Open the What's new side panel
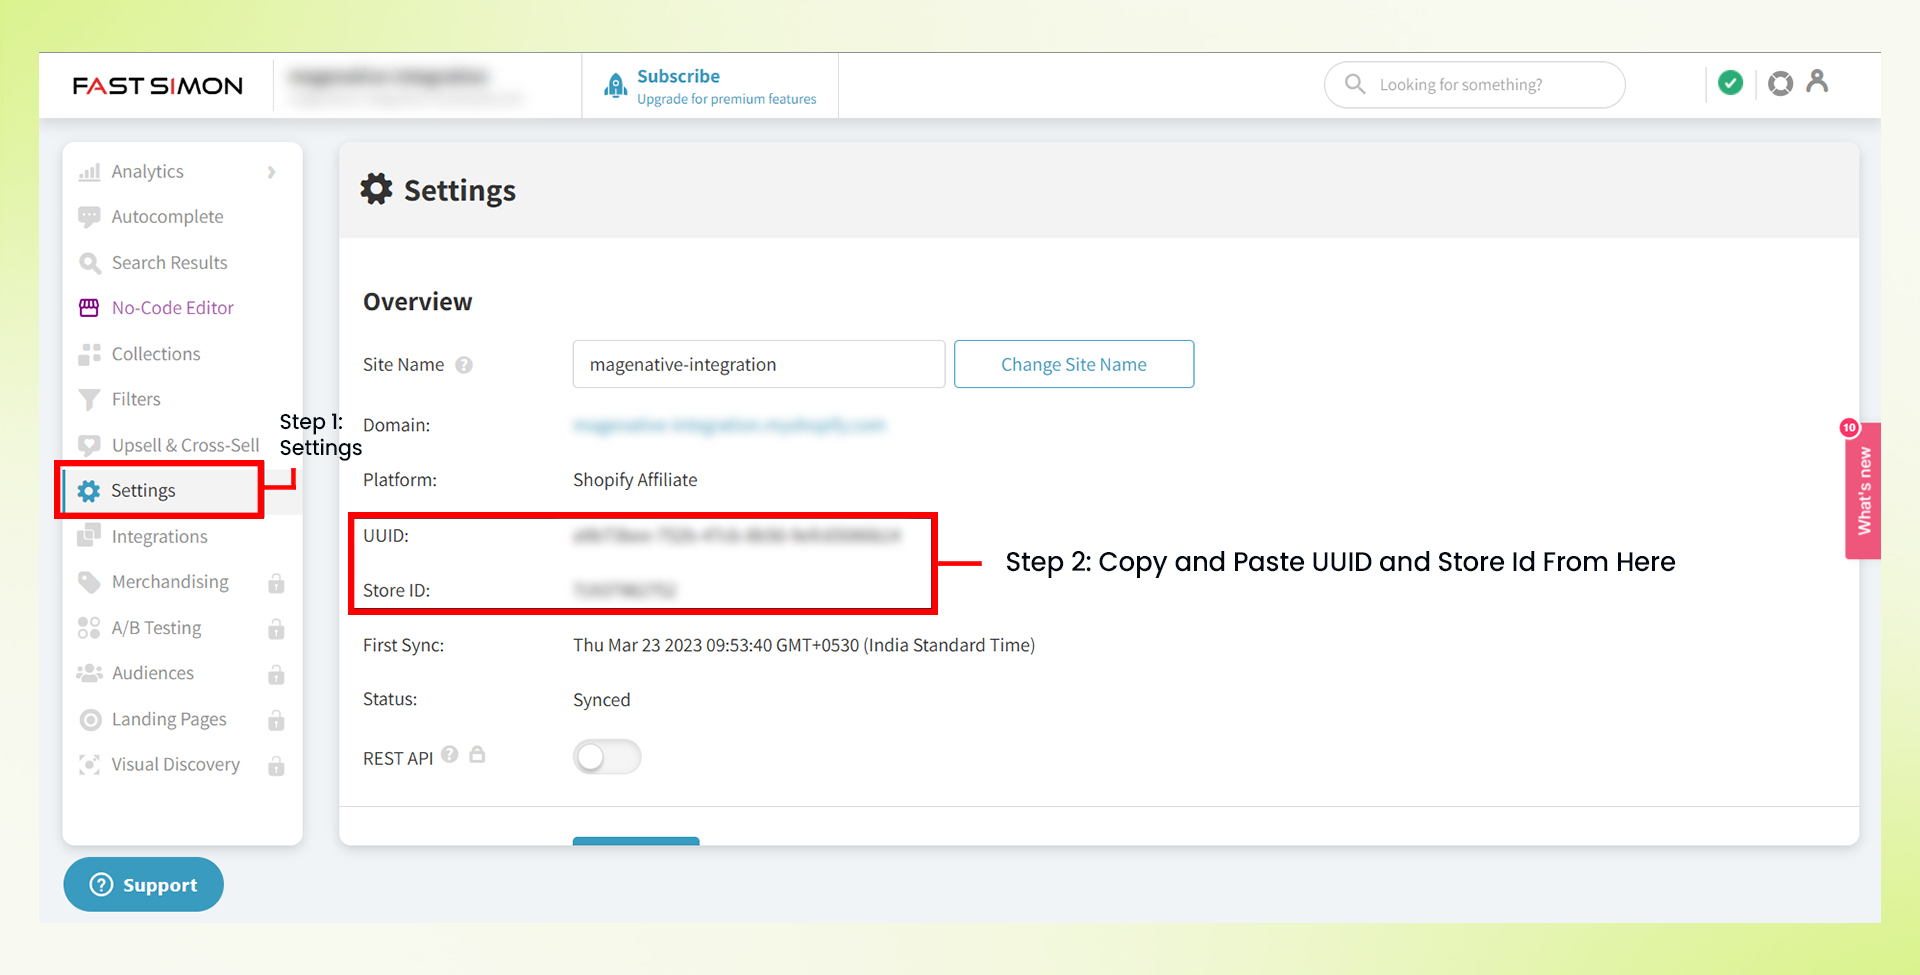The height and width of the screenshot is (975, 1920). [1863, 491]
